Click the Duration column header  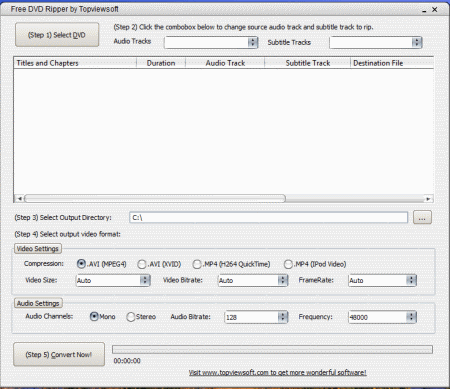pos(161,63)
